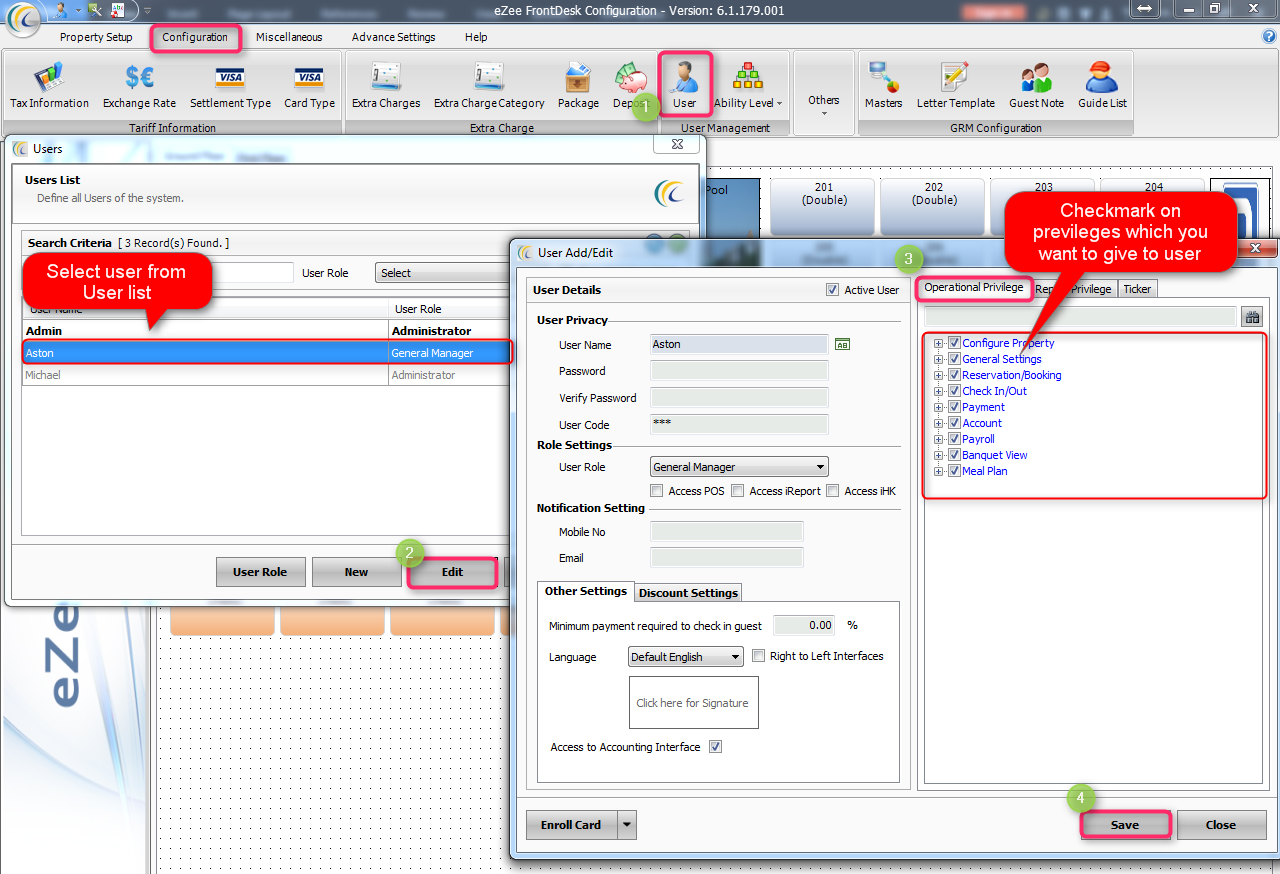Click the Close button in User Add/Edit
1280x874 pixels.
(1221, 825)
